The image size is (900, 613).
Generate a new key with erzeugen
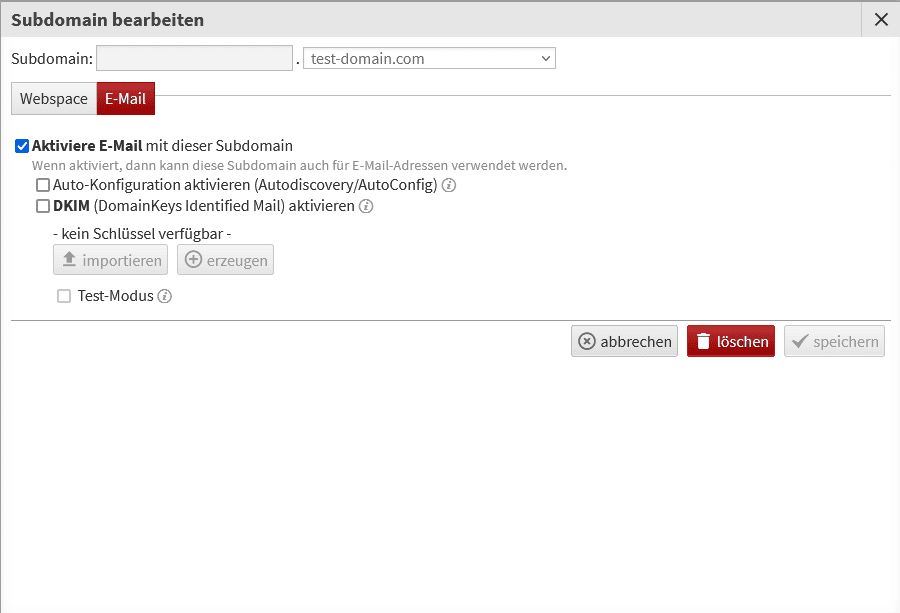pos(225,260)
